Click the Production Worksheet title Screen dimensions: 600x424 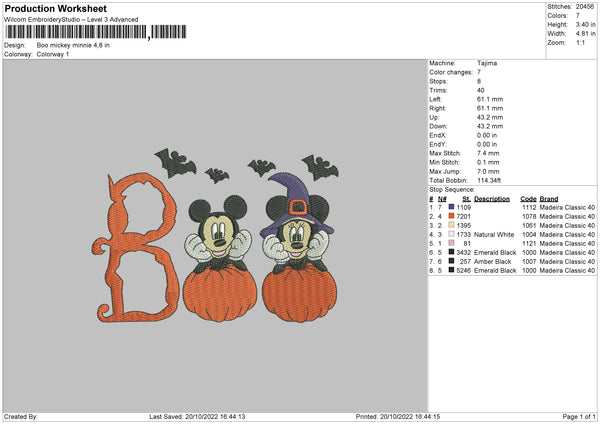pyautogui.click(x=55, y=8)
